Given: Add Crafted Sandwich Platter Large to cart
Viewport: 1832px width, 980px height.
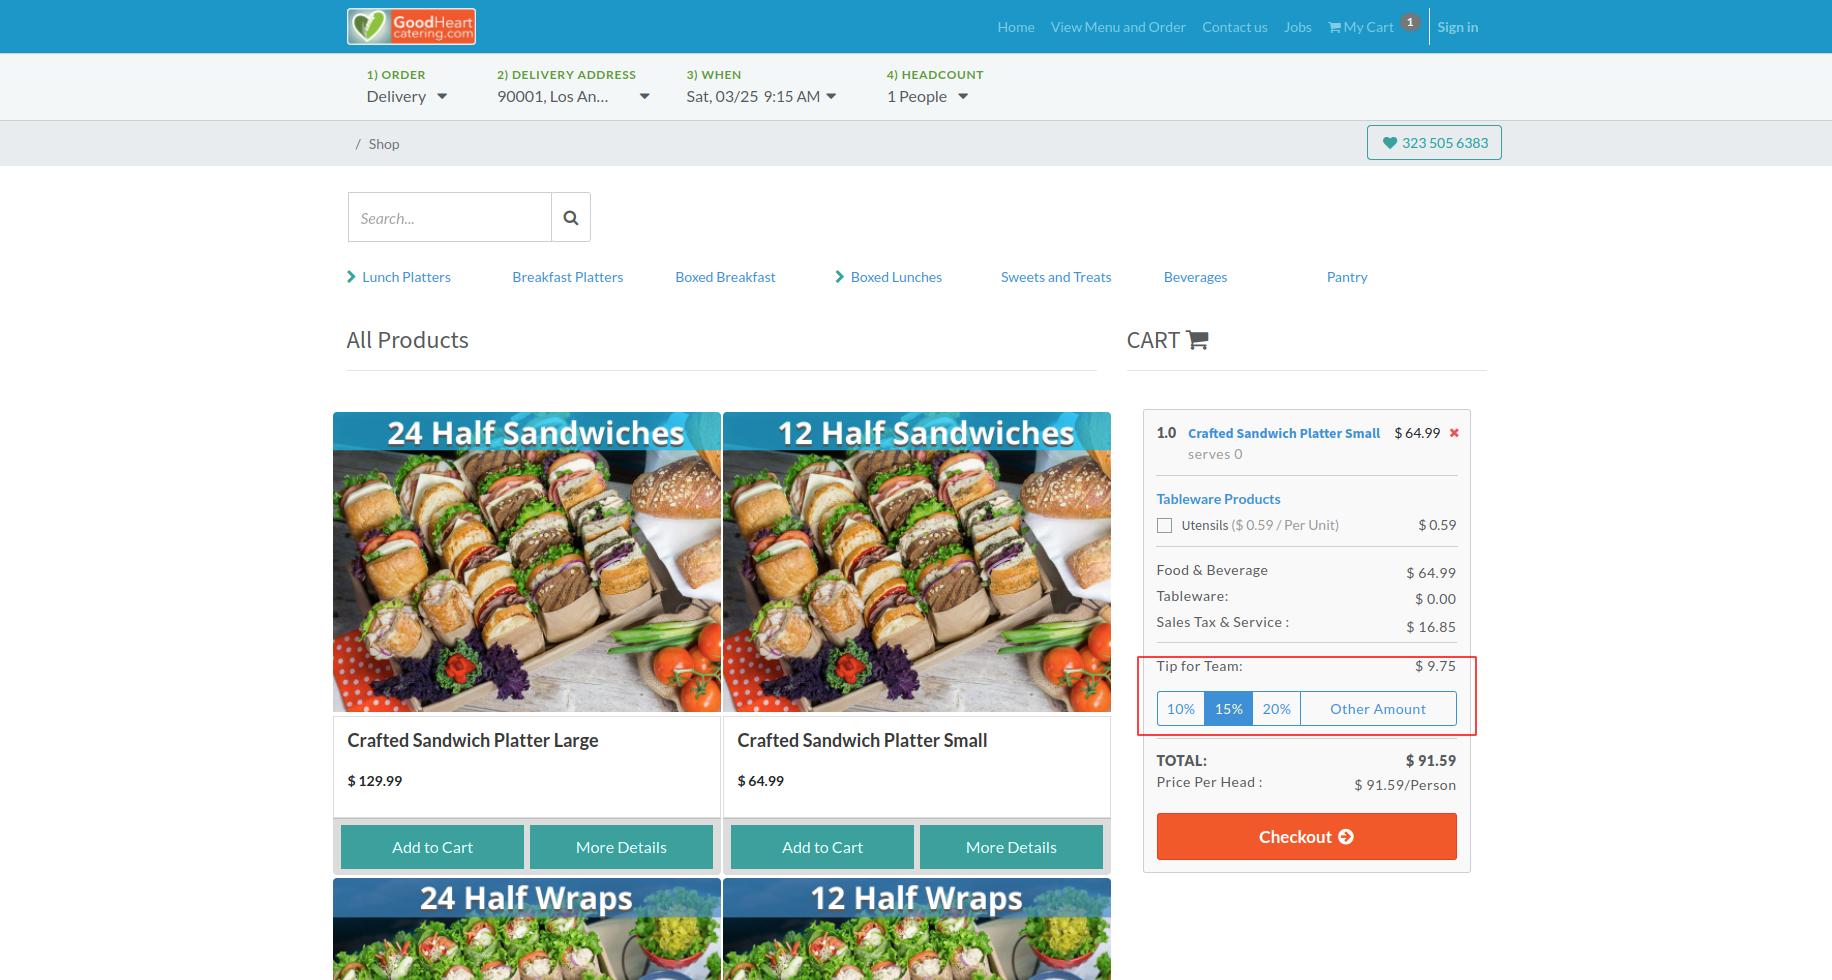Looking at the screenshot, I should click(432, 847).
